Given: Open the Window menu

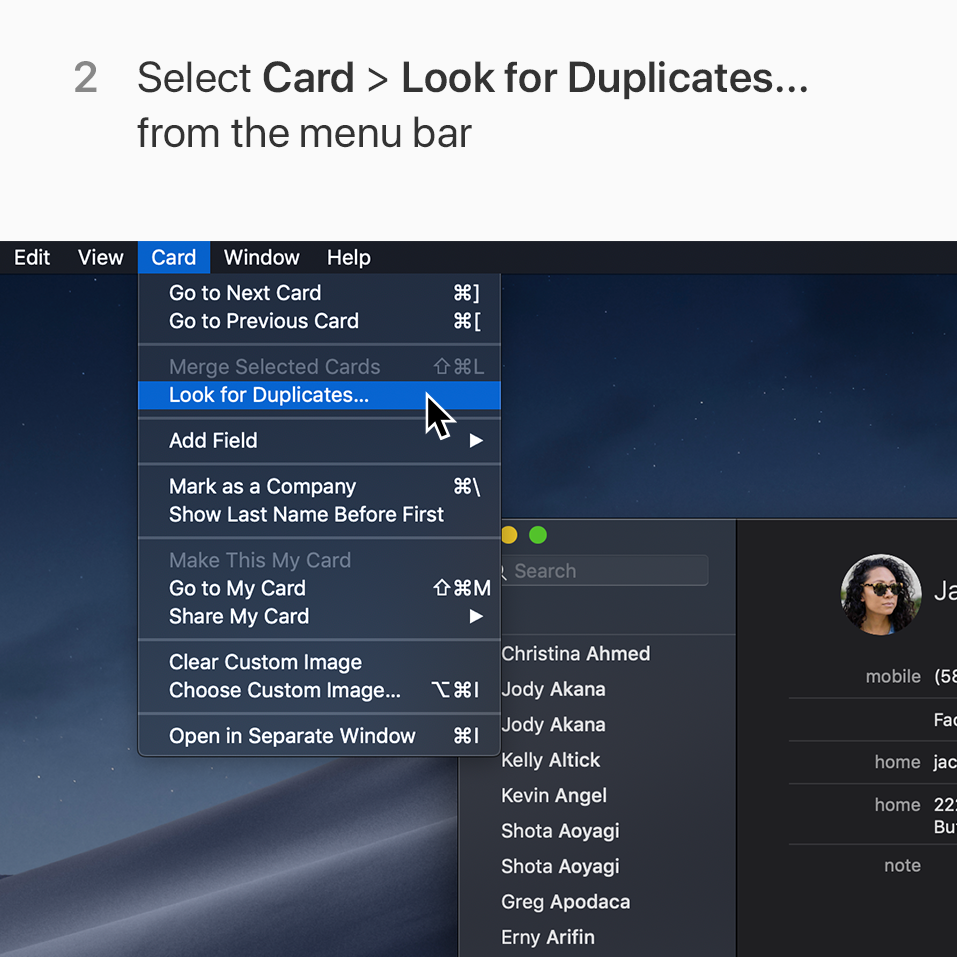Looking at the screenshot, I should 261,258.
